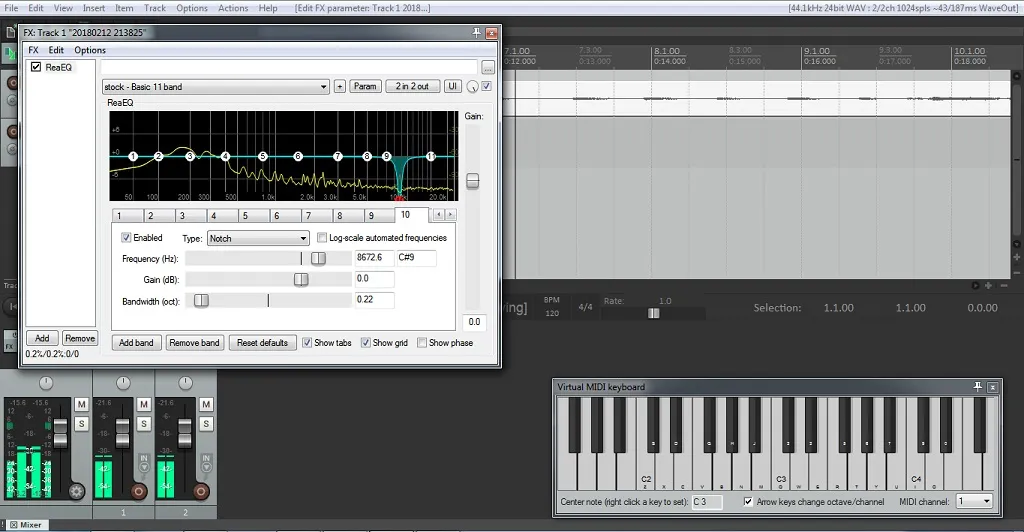Open MIDI channel dropdown

point(975,501)
